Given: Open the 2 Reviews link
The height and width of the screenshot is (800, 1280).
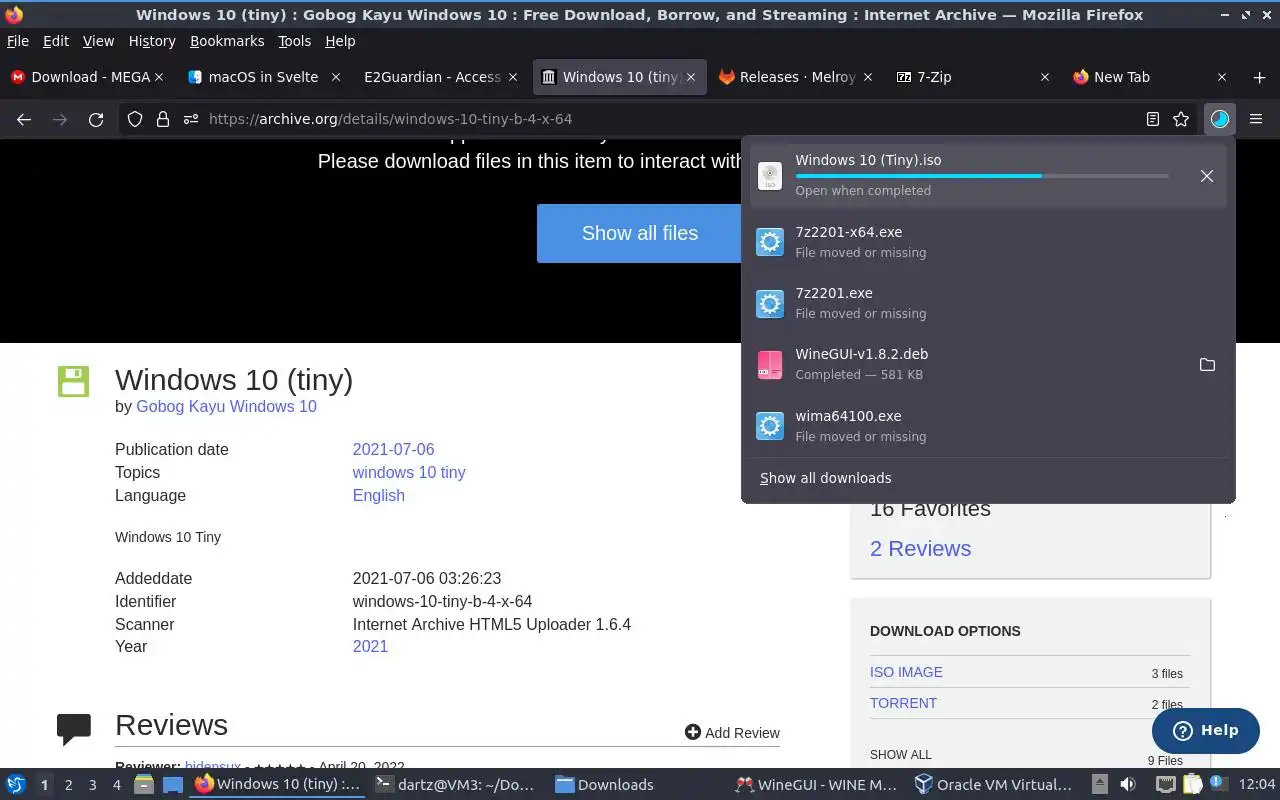Looking at the screenshot, I should click(x=920, y=548).
